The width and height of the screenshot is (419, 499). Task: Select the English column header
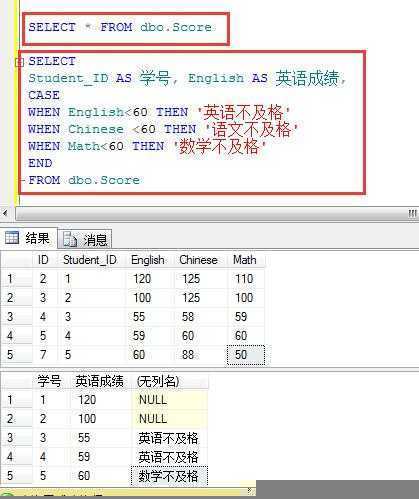(x=148, y=260)
